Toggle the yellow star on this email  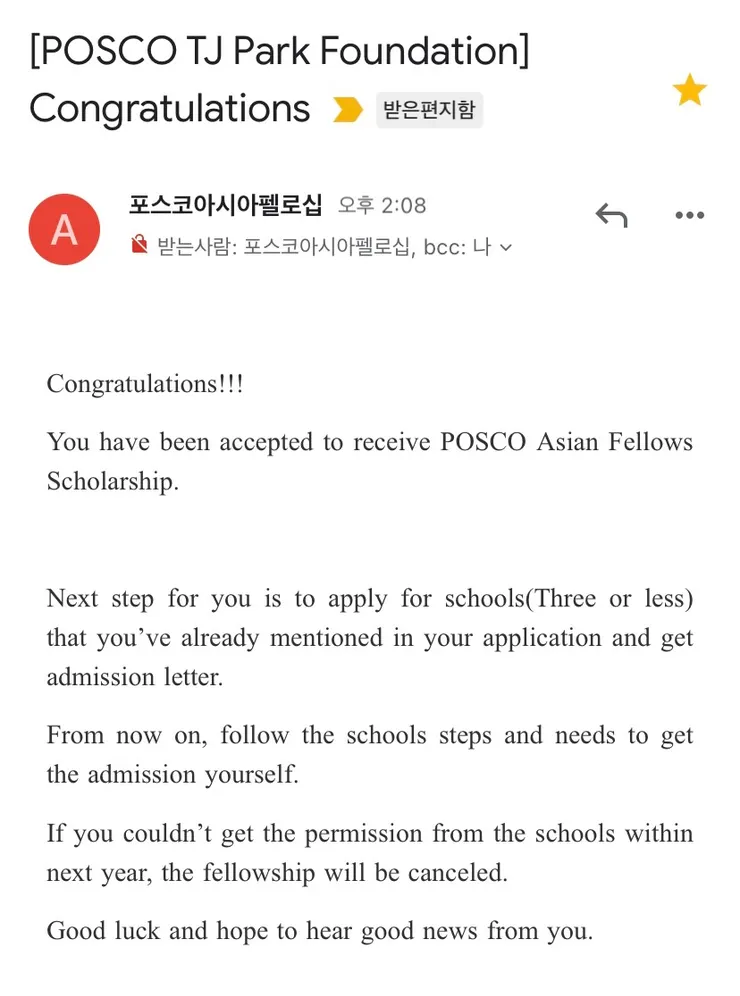point(689,90)
